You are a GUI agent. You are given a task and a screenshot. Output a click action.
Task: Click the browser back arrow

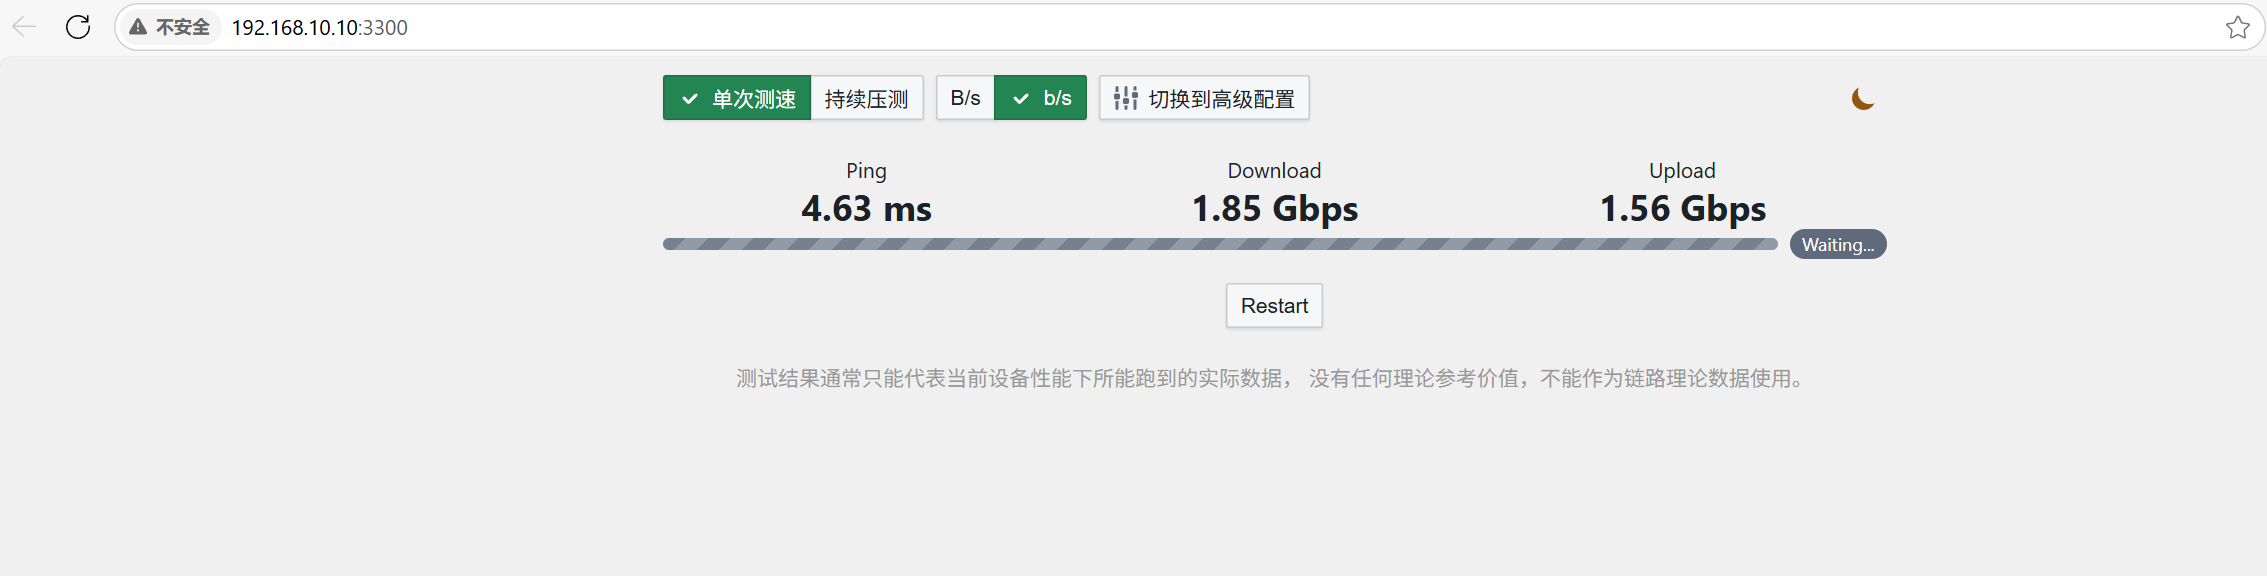24,27
